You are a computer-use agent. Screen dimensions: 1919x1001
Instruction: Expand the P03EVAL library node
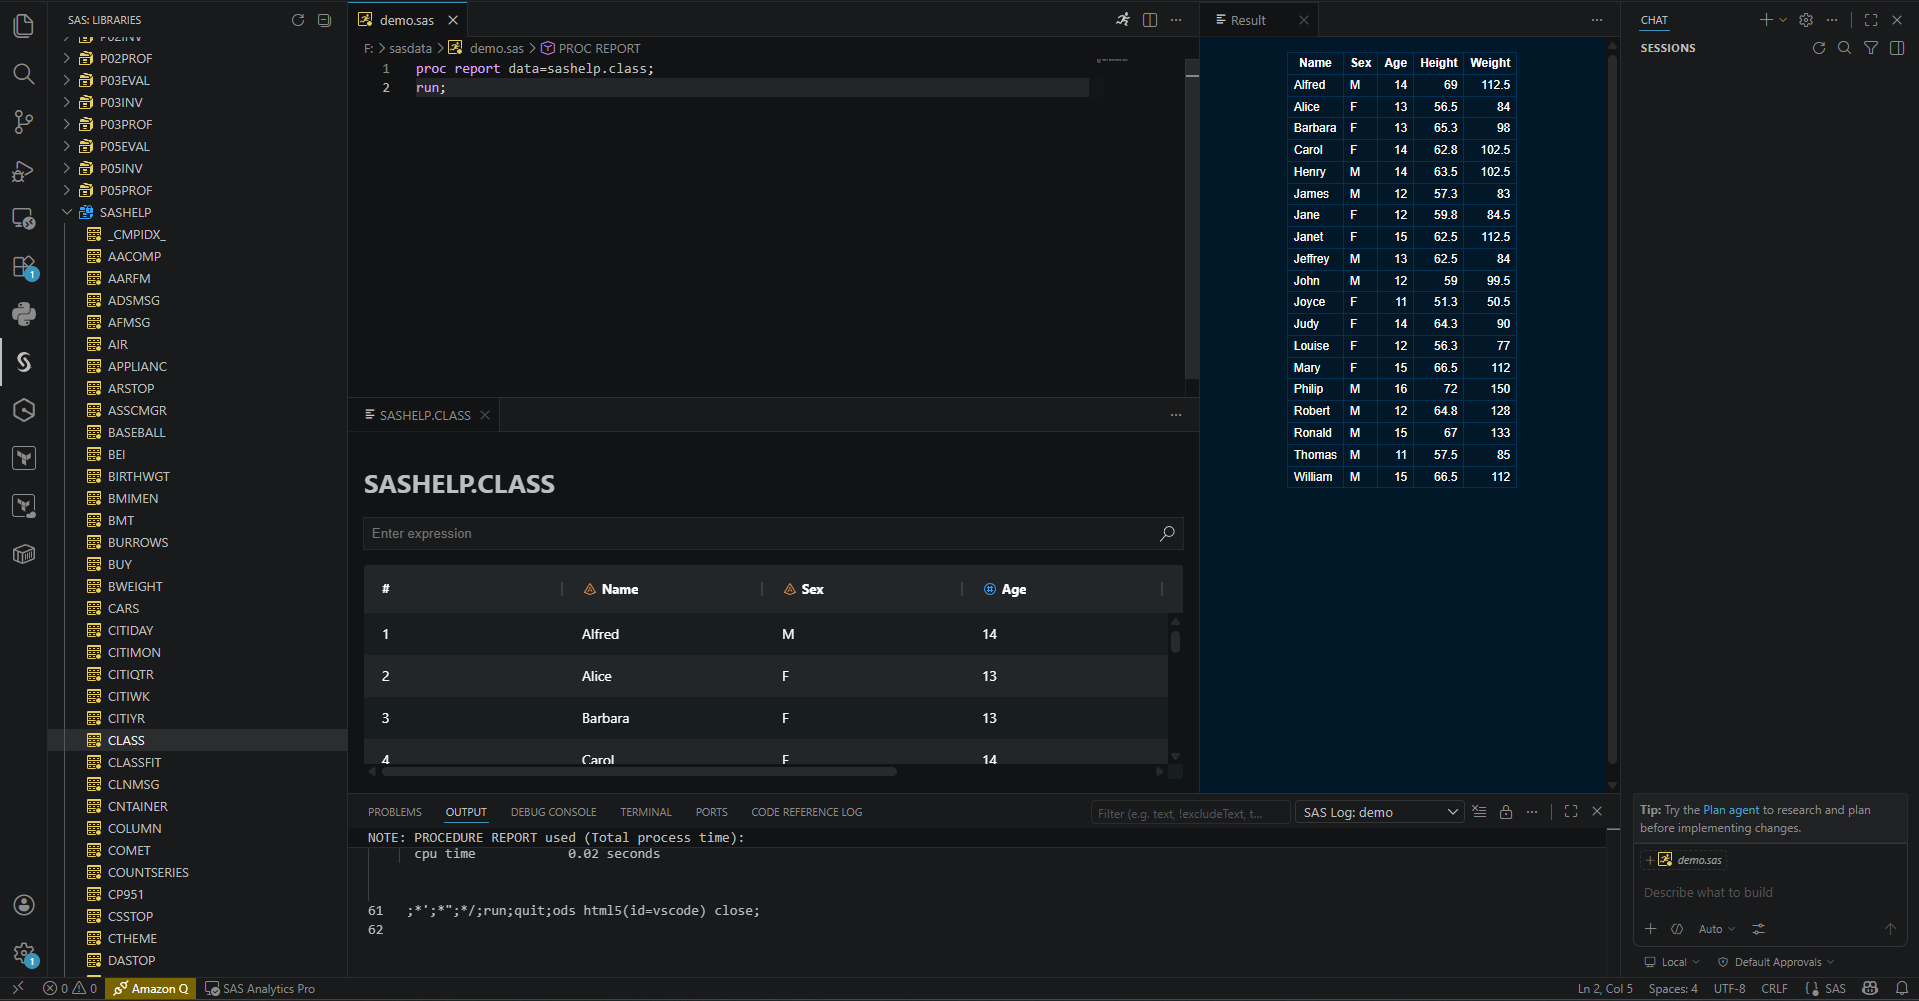[67, 80]
